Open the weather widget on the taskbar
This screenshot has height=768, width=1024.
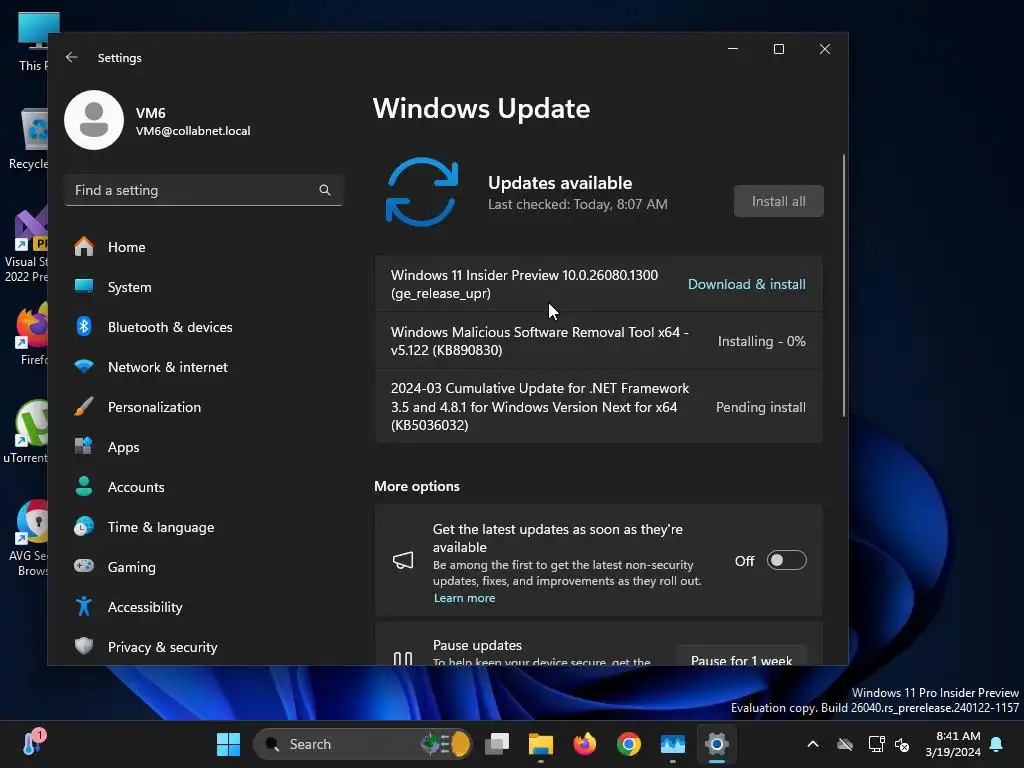(x=33, y=743)
